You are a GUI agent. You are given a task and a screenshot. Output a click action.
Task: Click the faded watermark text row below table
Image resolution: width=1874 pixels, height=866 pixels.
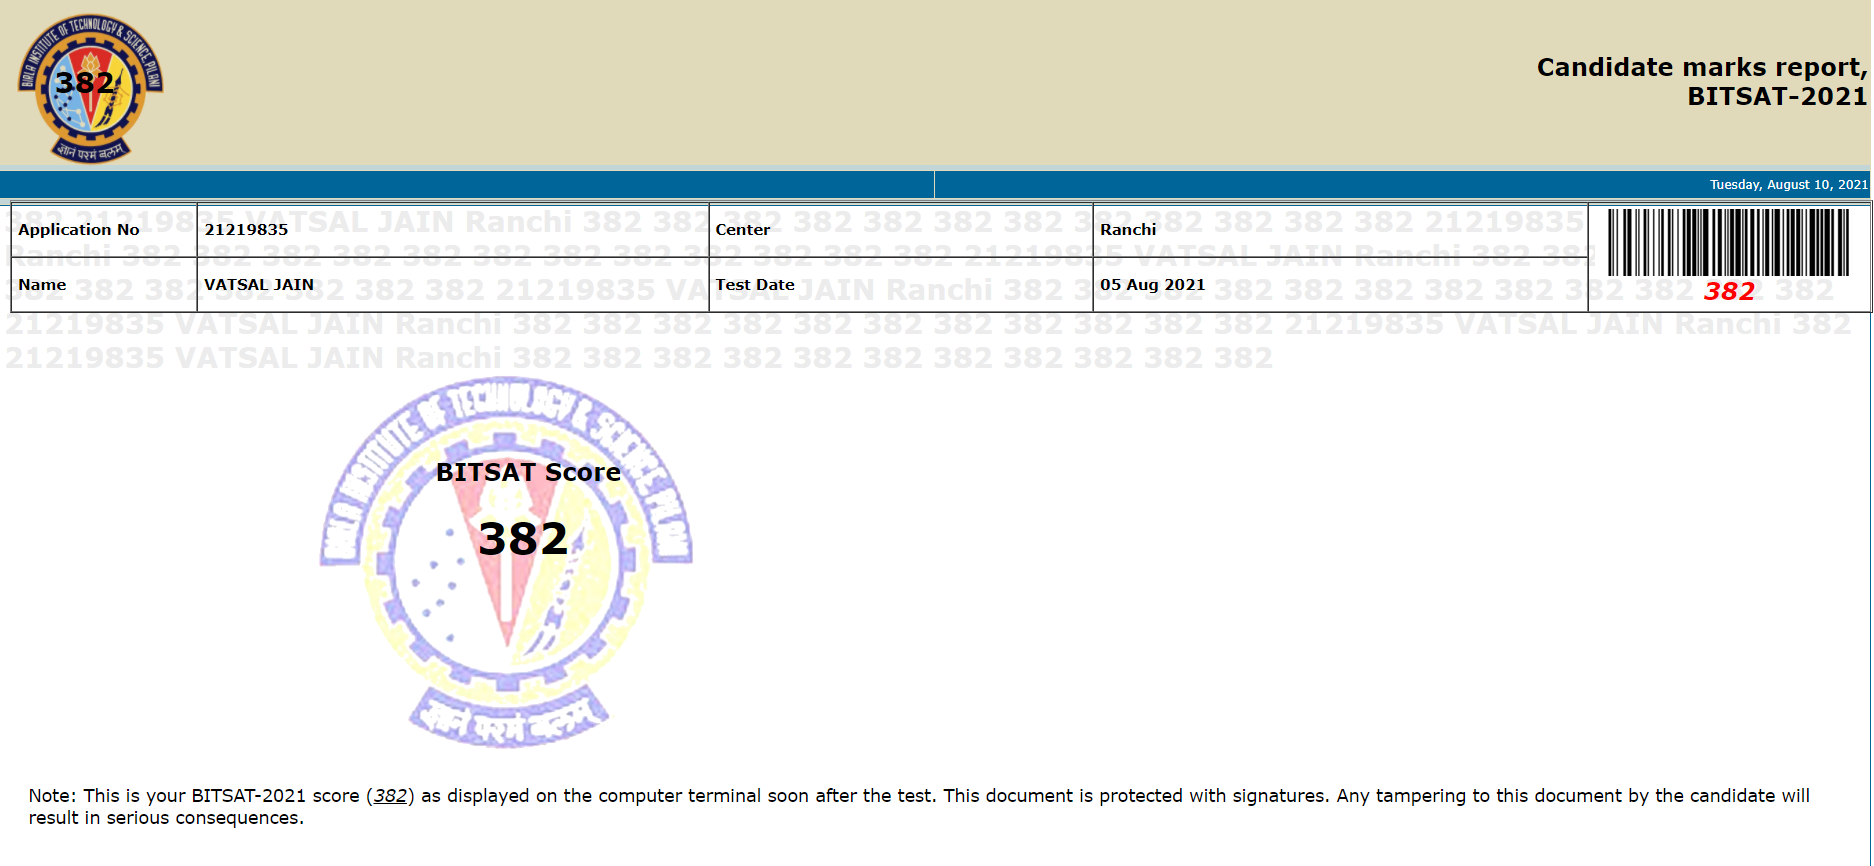tap(640, 358)
